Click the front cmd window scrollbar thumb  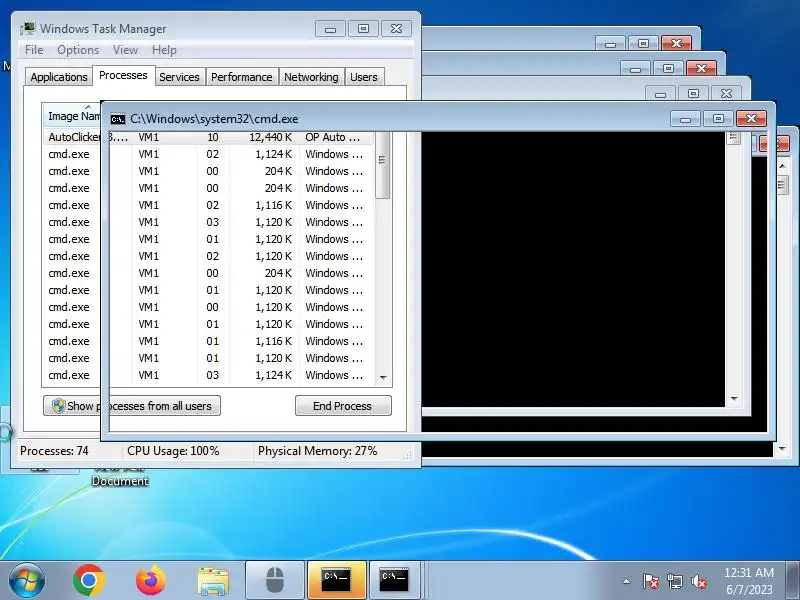734,137
